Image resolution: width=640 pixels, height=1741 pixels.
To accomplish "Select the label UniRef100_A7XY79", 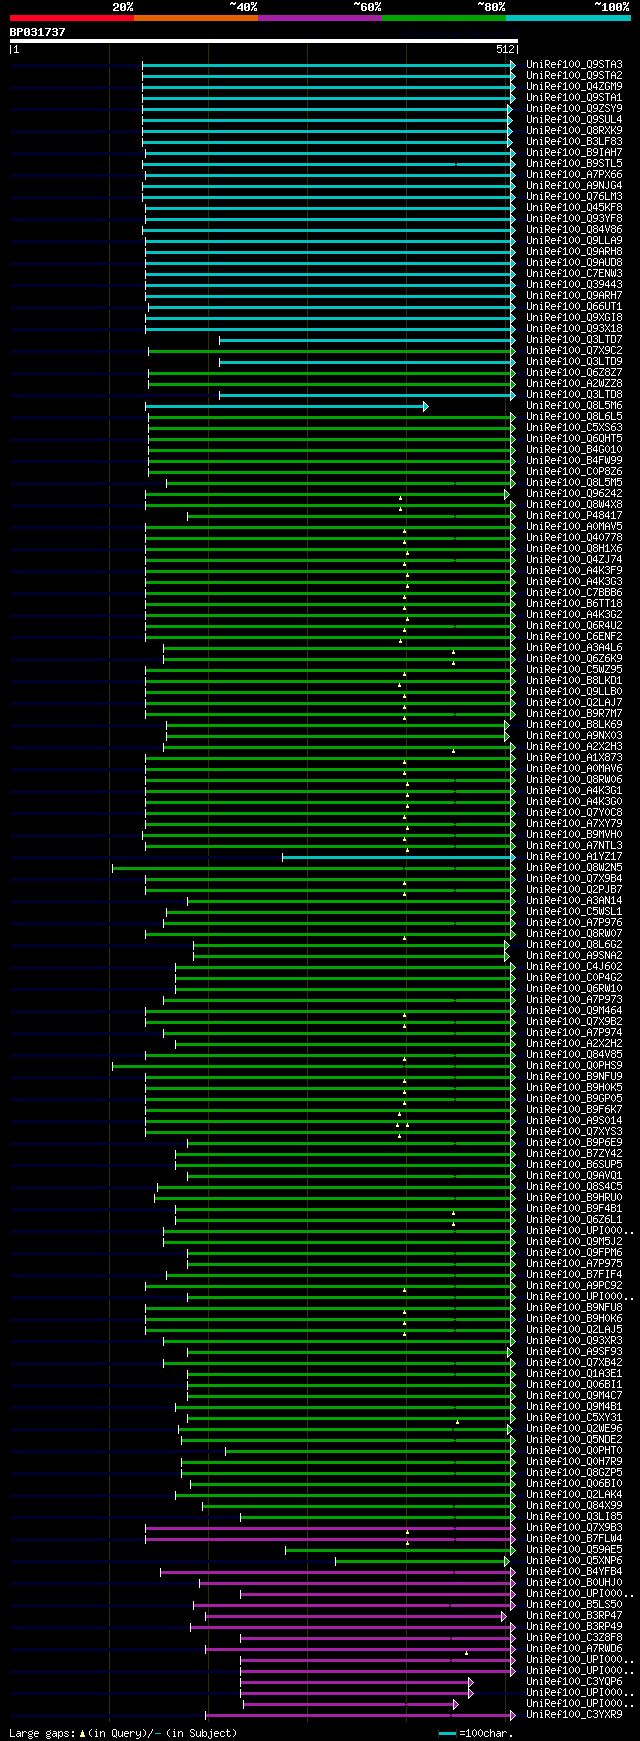I will pos(574,824).
